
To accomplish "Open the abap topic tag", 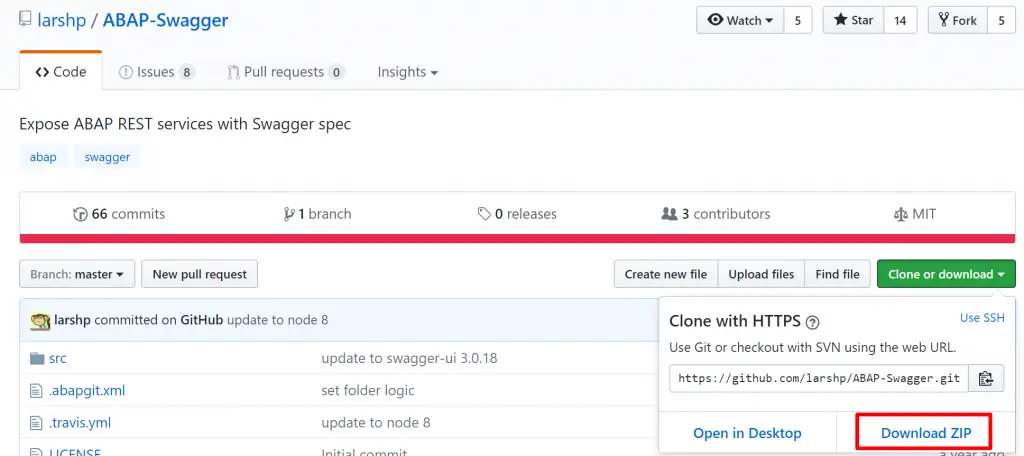I will click(43, 157).
